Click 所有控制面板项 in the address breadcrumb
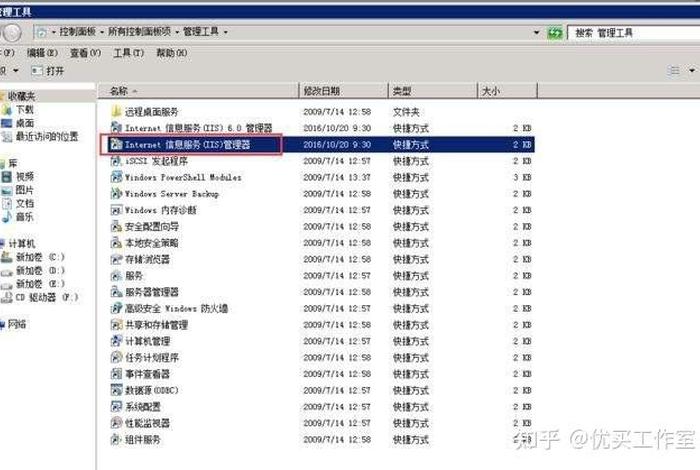 [139, 32]
